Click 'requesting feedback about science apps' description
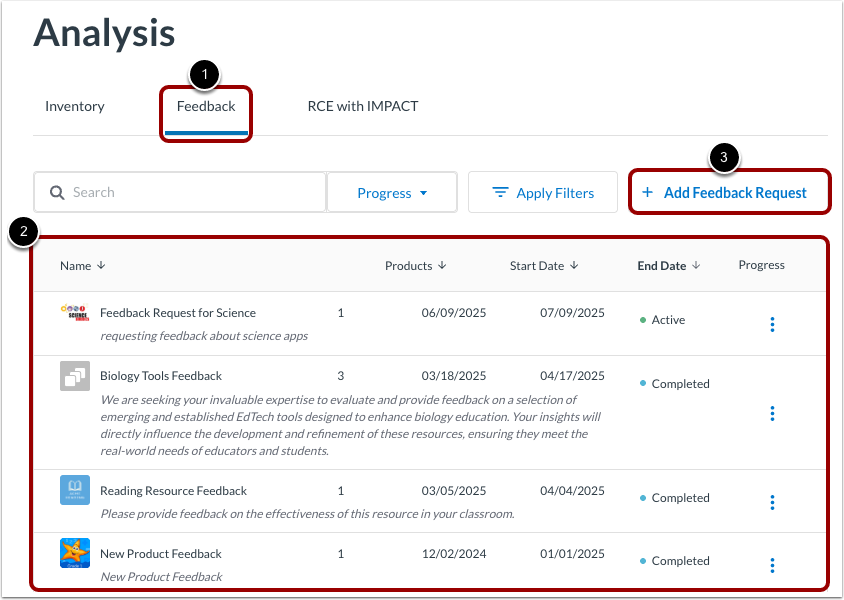The image size is (844, 600). 204,336
